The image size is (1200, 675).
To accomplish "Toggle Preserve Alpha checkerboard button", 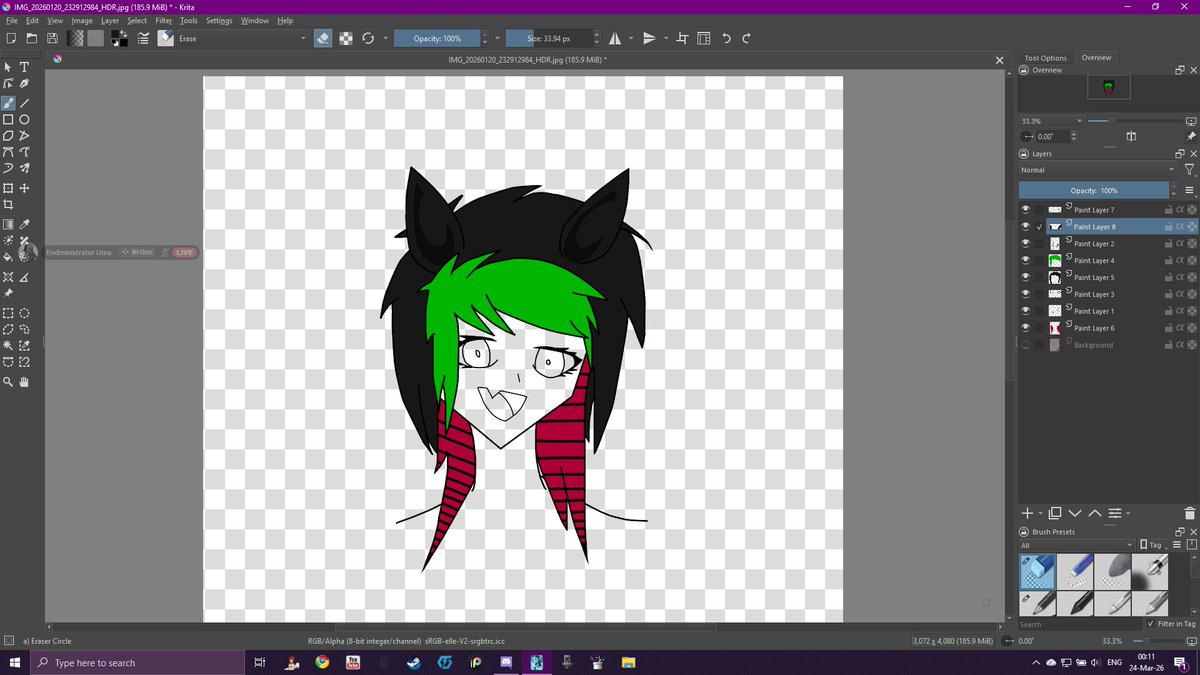I will coord(345,38).
